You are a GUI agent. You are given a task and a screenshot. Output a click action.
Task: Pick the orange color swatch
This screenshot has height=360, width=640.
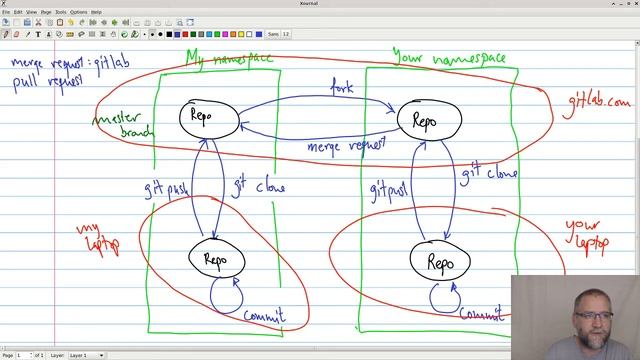(233, 34)
